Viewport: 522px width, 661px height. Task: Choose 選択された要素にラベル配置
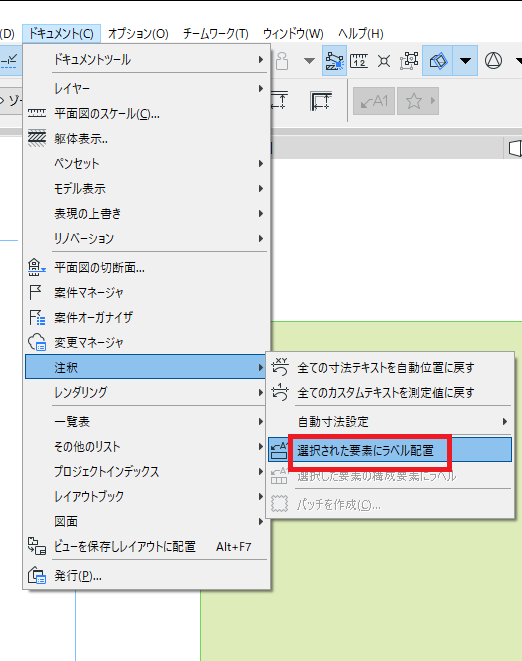pyautogui.click(x=390, y=450)
